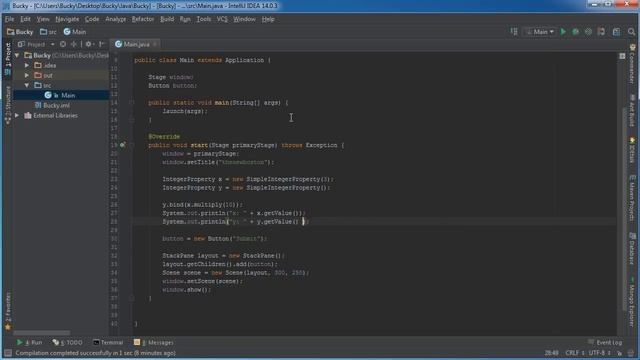Toggle fold marker at the main method closing brace
The width and height of the screenshot is (640, 360).
(132, 120)
